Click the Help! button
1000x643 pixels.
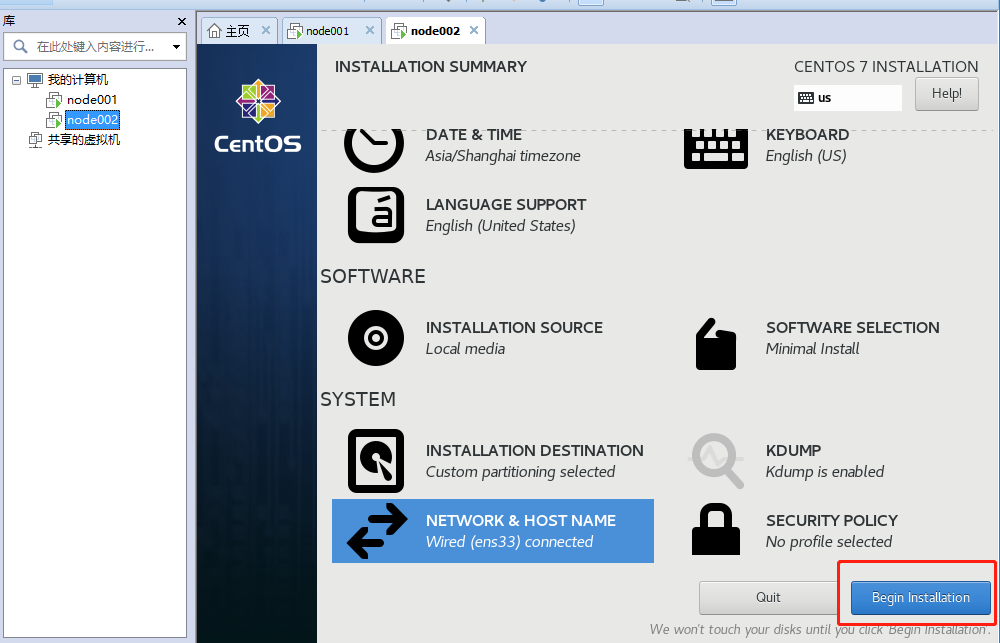(946, 94)
